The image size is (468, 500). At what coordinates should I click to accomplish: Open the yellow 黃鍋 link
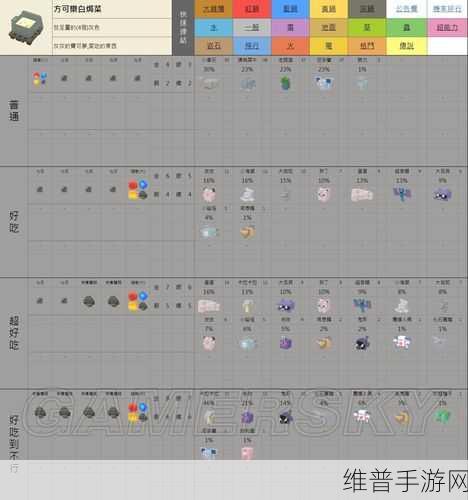[x=329, y=9]
